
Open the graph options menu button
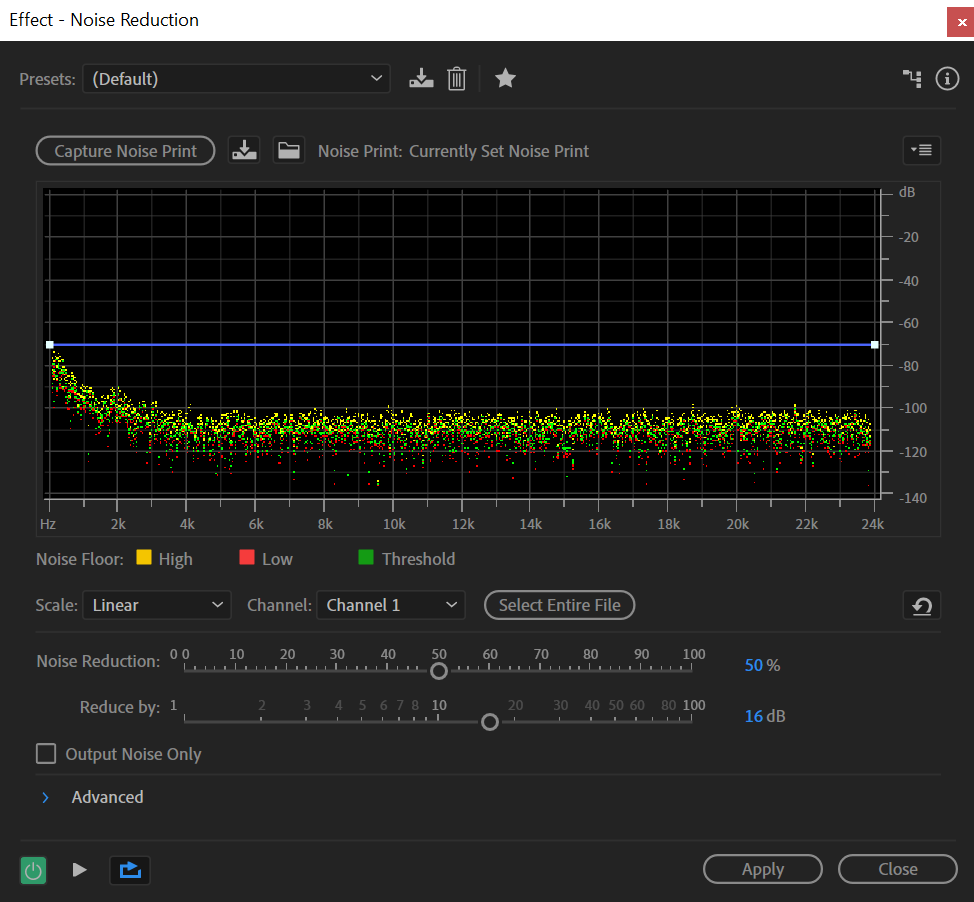(920, 151)
